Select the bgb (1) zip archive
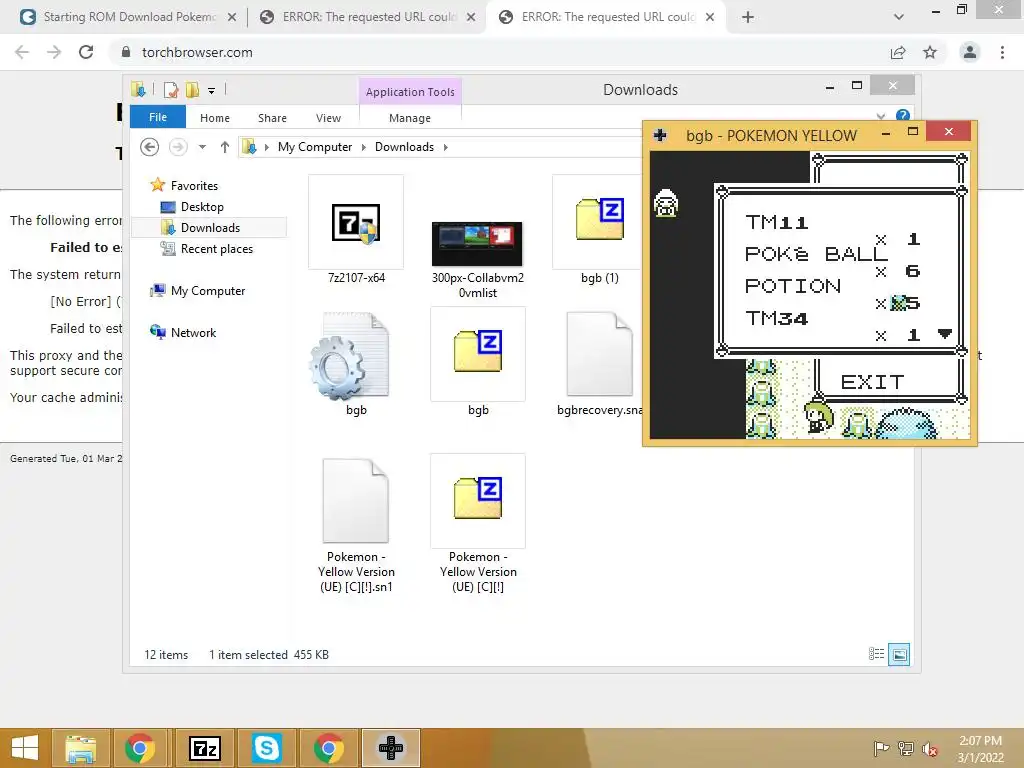1024x768 pixels. click(x=600, y=229)
